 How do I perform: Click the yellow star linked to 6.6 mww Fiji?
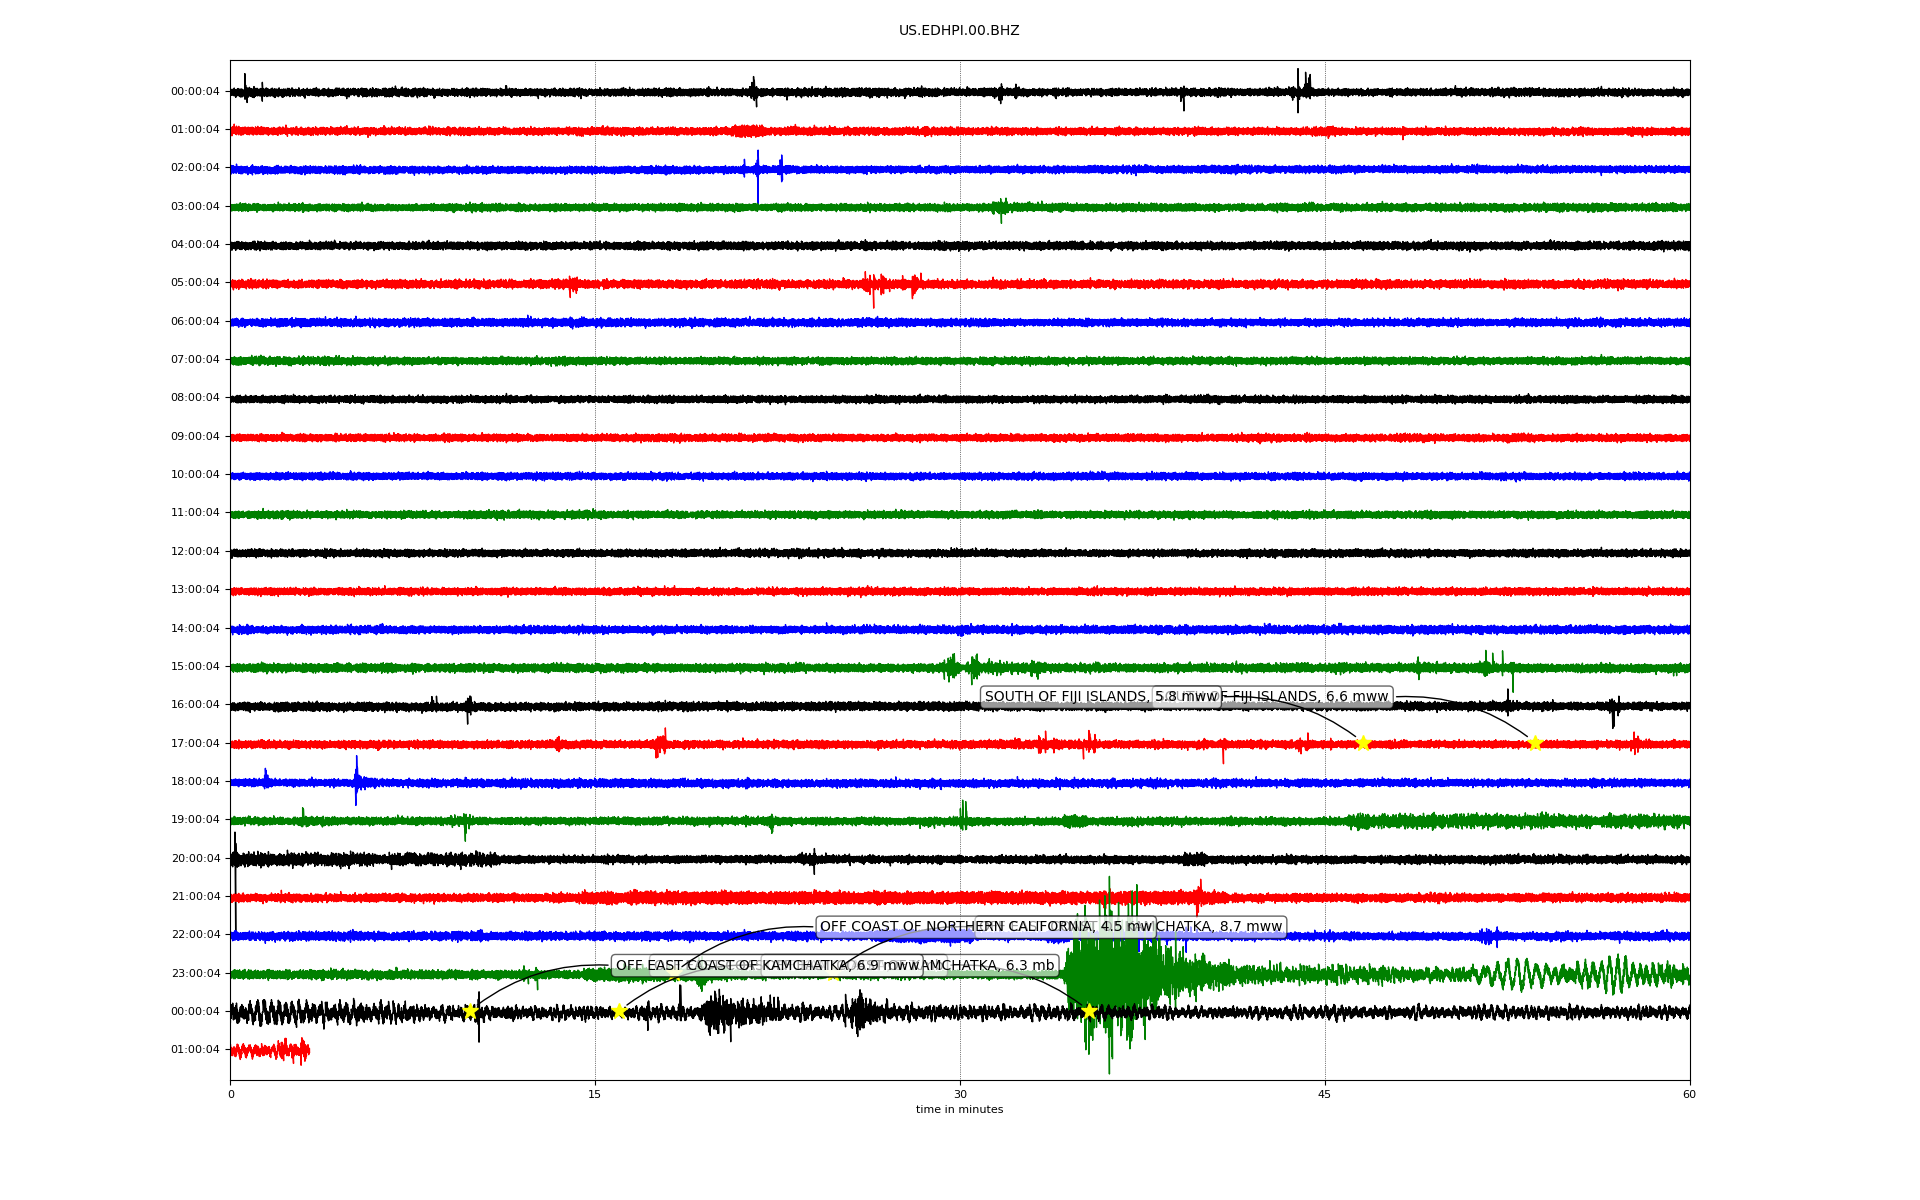1535,743
